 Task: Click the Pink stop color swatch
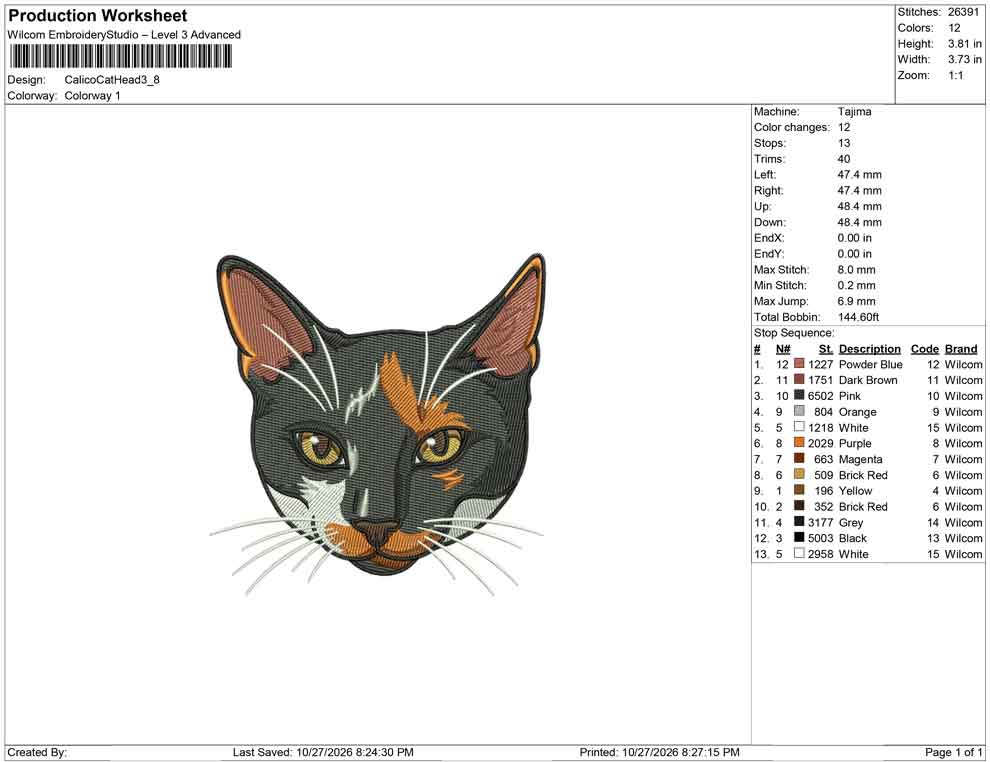click(799, 396)
